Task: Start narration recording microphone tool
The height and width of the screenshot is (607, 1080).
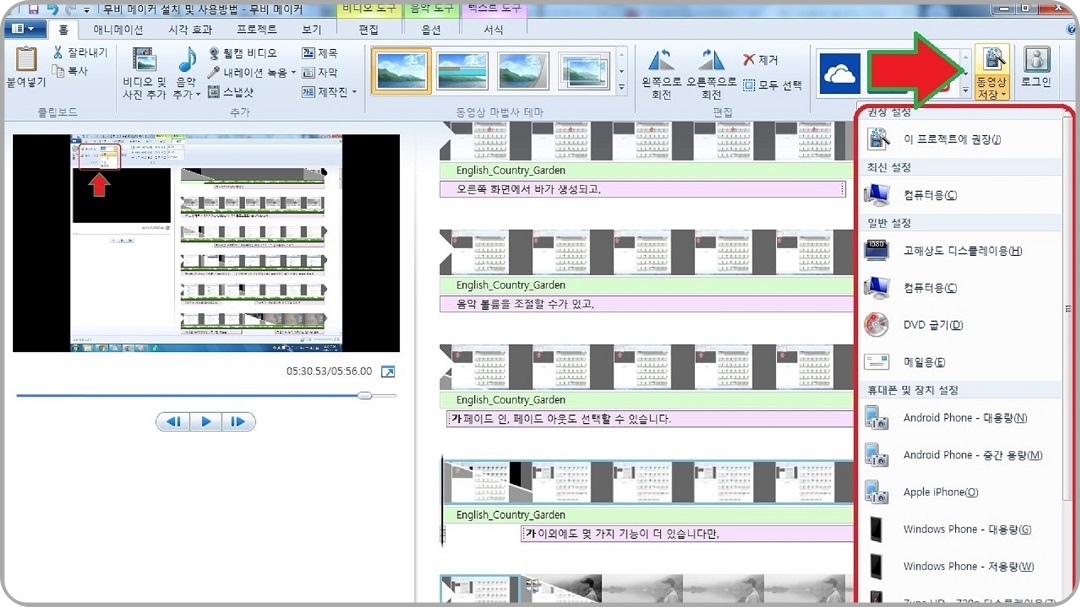Action: pyautogui.click(x=248, y=72)
